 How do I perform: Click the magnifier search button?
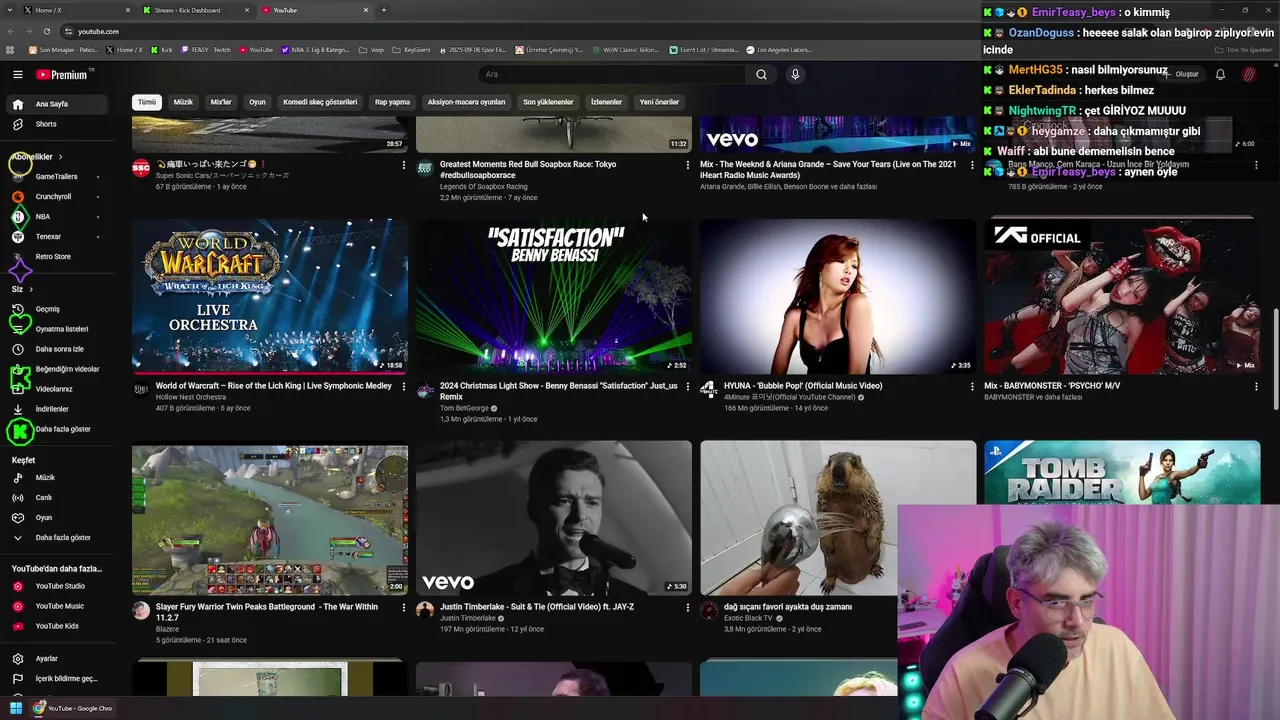(761, 74)
